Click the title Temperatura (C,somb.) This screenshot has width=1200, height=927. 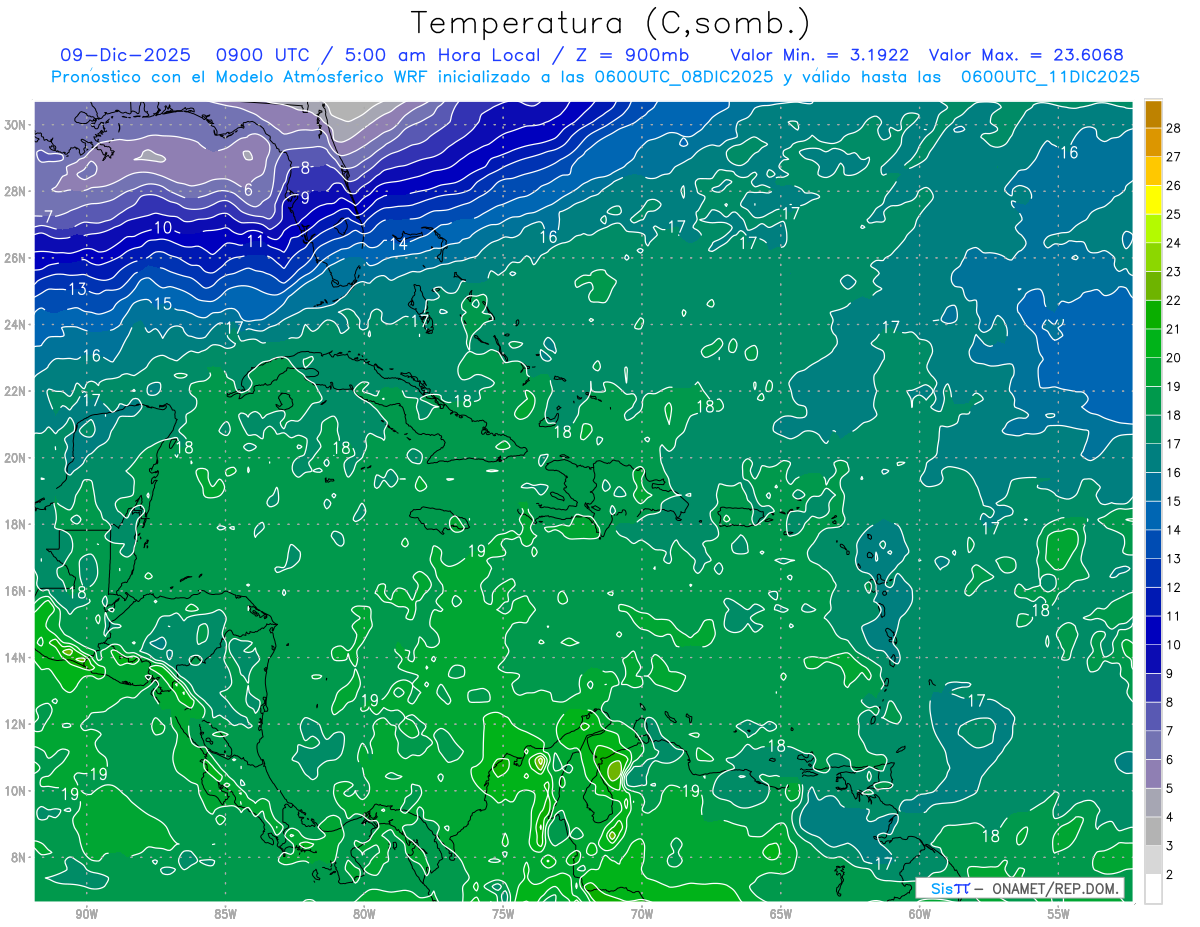coord(611,23)
